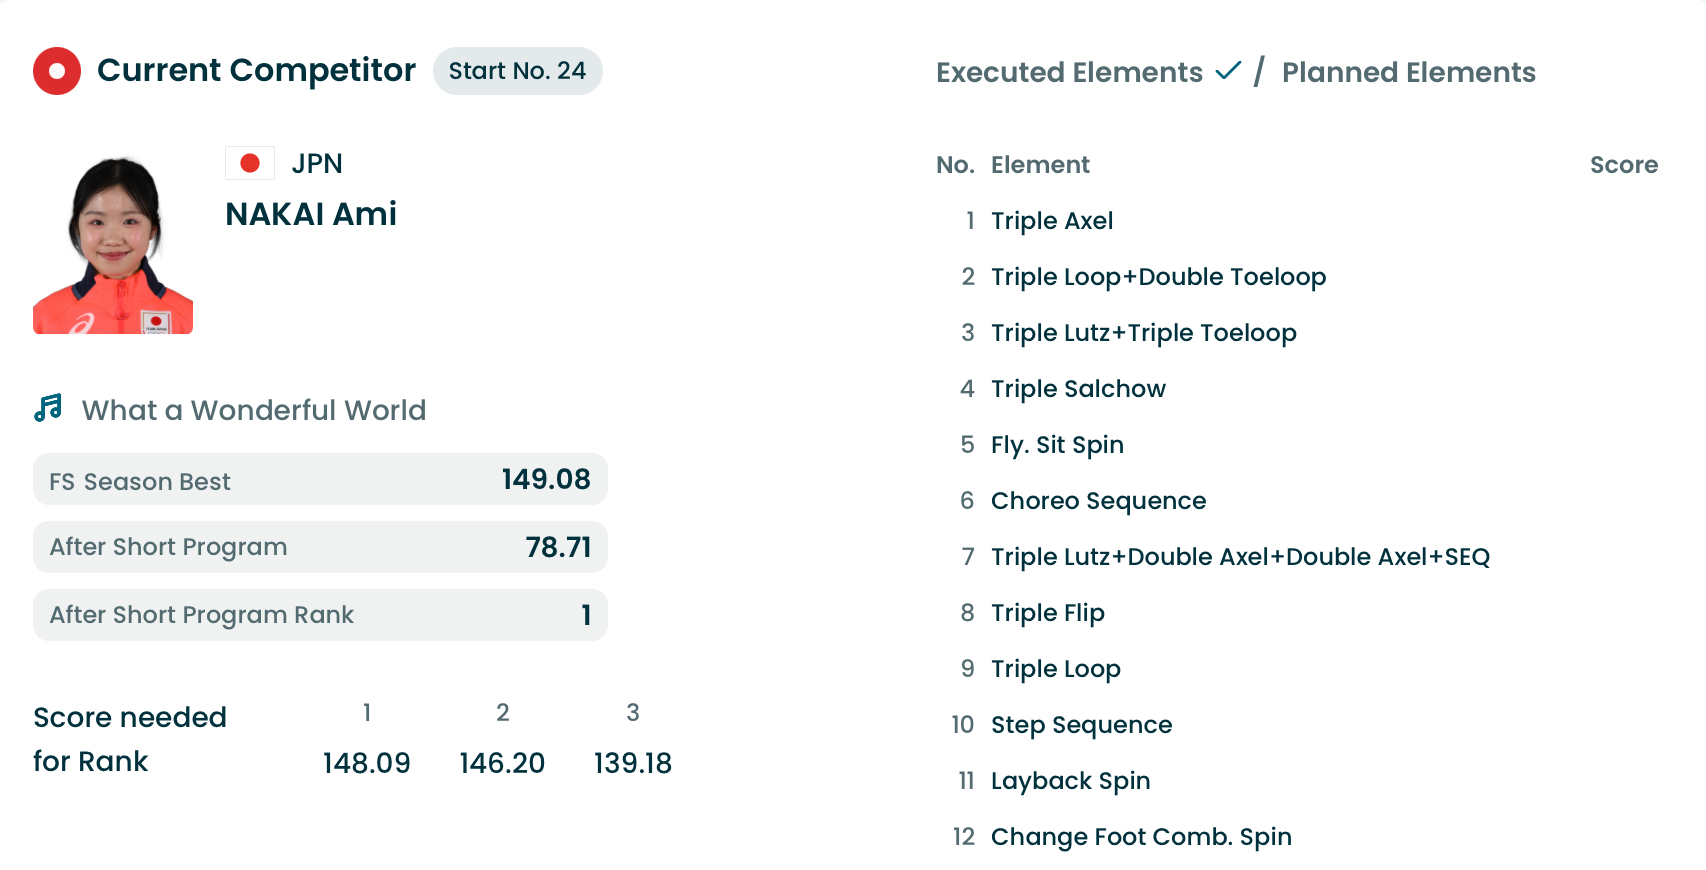Click the Japan flag icon

pos(250,163)
